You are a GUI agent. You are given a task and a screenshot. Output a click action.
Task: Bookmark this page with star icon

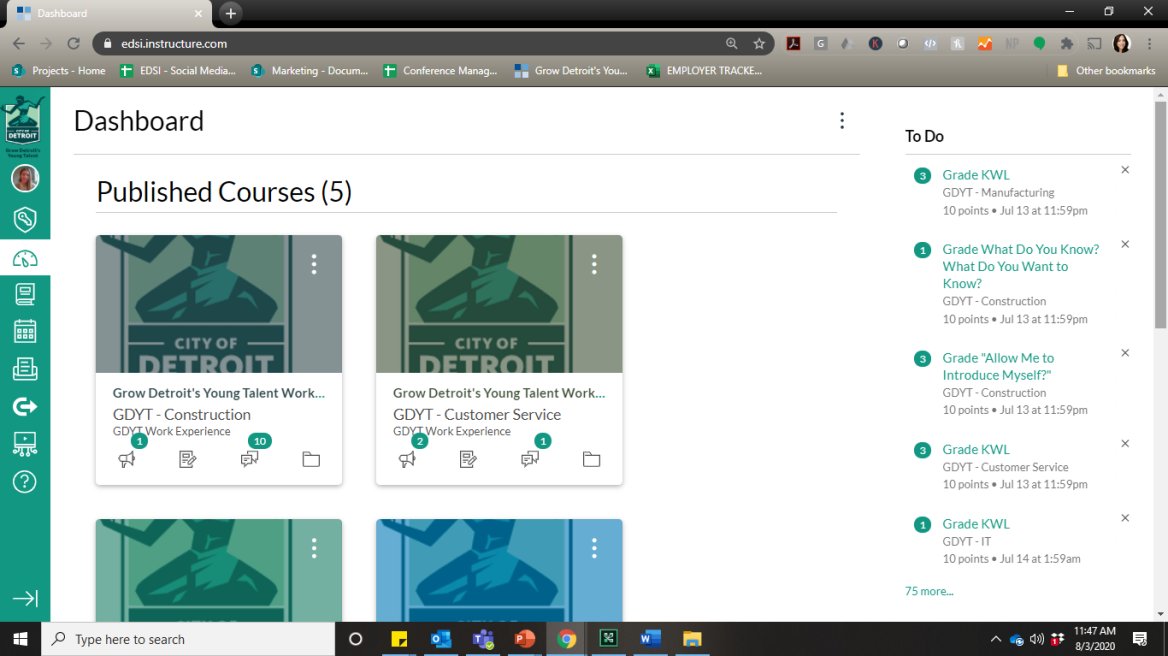[x=759, y=44]
